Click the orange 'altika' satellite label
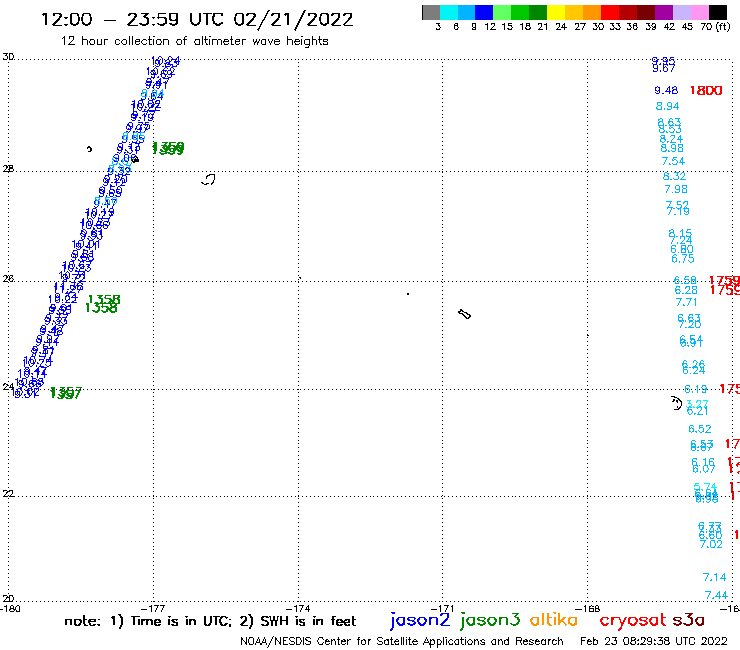Screen dimensions: 740x650 coord(554,619)
